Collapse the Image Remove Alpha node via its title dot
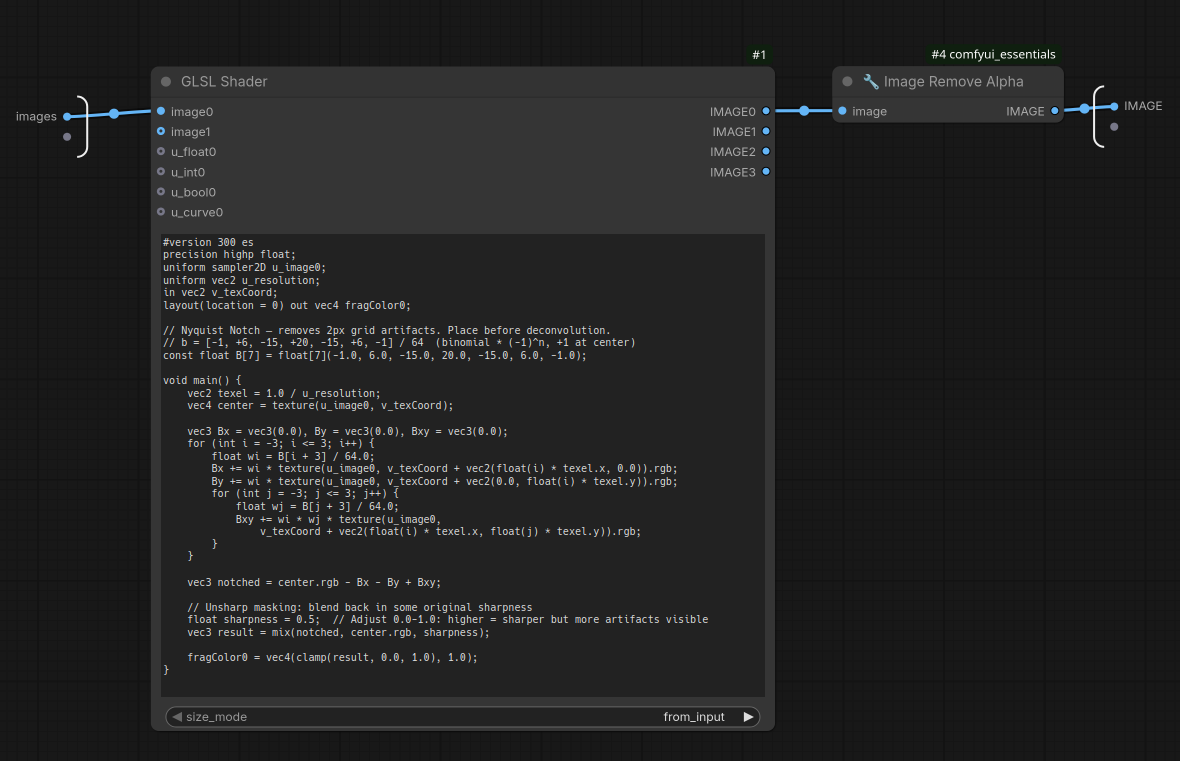This screenshot has width=1180, height=761. pyautogui.click(x=847, y=81)
